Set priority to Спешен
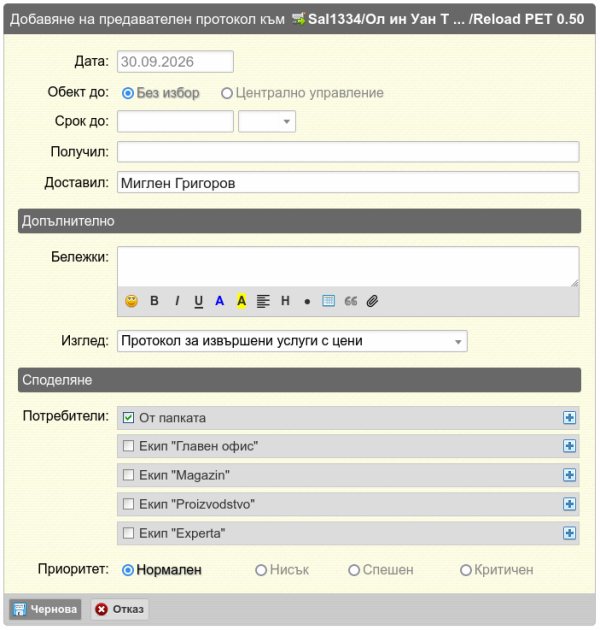The width and height of the screenshot is (600, 630). point(354,570)
